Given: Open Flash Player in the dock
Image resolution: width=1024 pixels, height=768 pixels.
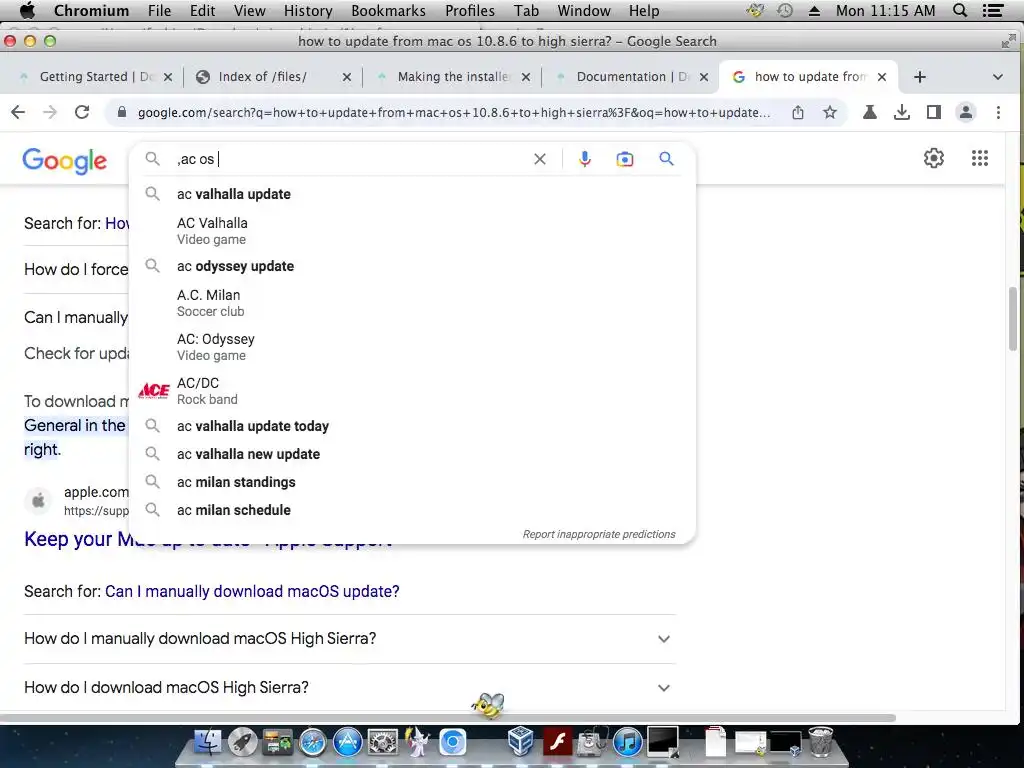Looking at the screenshot, I should point(557,742).
